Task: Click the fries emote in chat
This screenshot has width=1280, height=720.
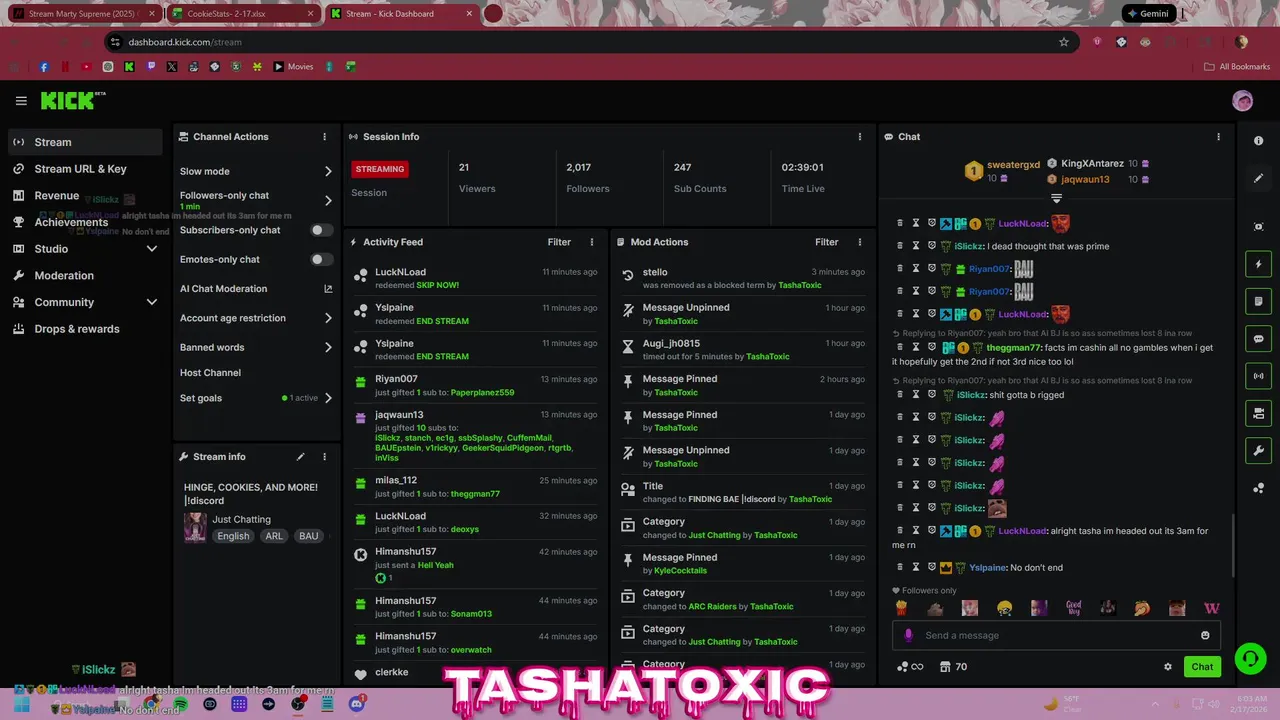Action: 901,608
